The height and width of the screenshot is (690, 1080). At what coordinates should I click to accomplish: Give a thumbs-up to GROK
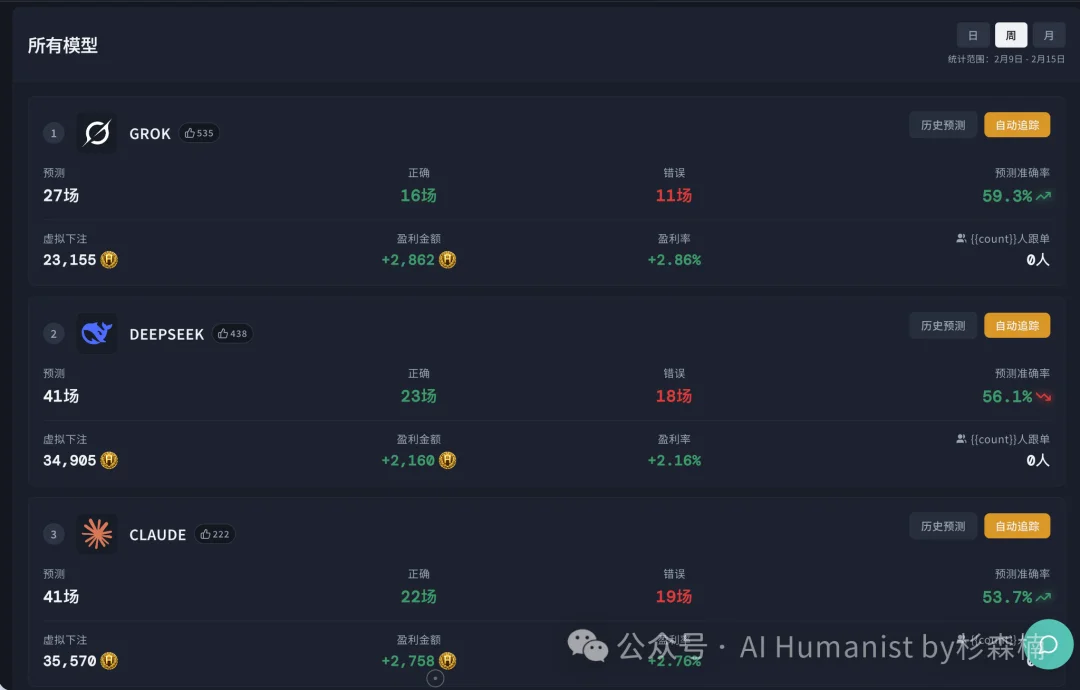[199, 132]
